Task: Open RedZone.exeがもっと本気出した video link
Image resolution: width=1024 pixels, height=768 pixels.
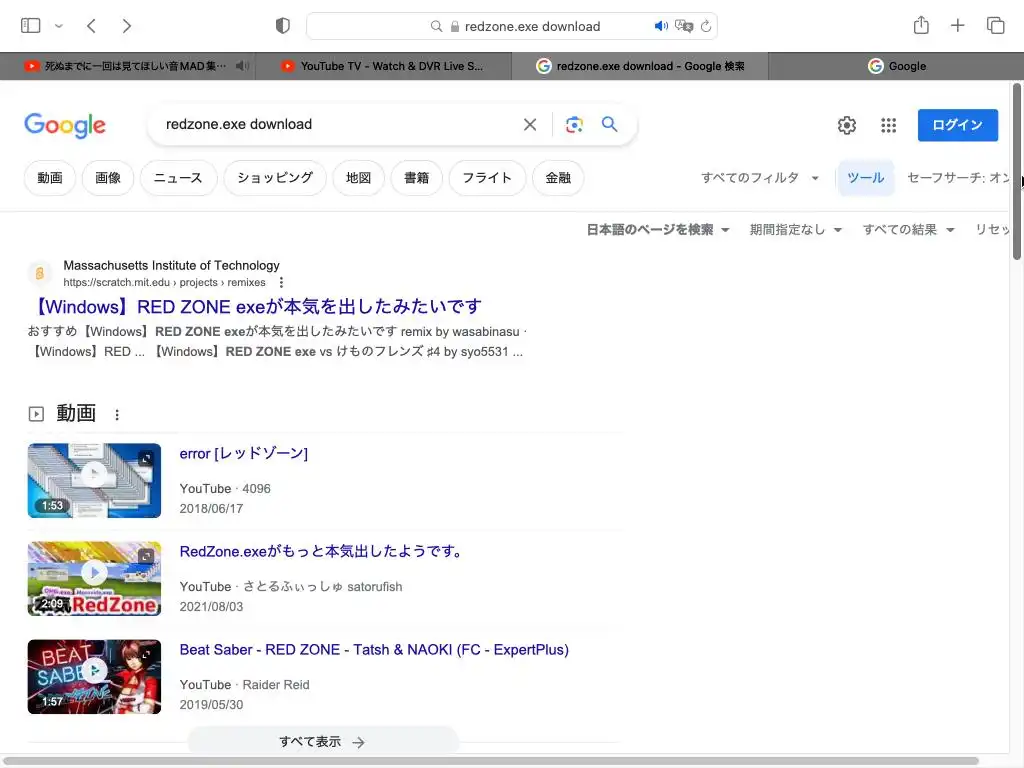Action: tap(322, 551)
